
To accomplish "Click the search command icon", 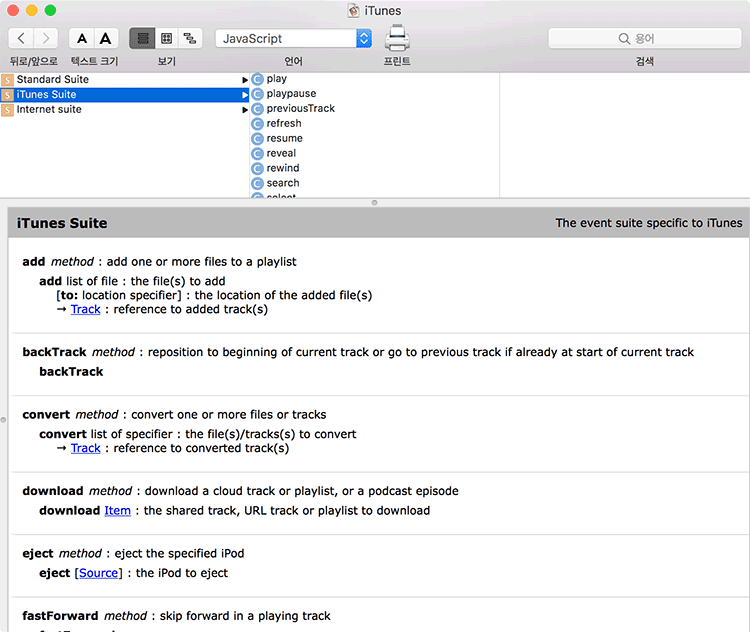I will point(257,183).
